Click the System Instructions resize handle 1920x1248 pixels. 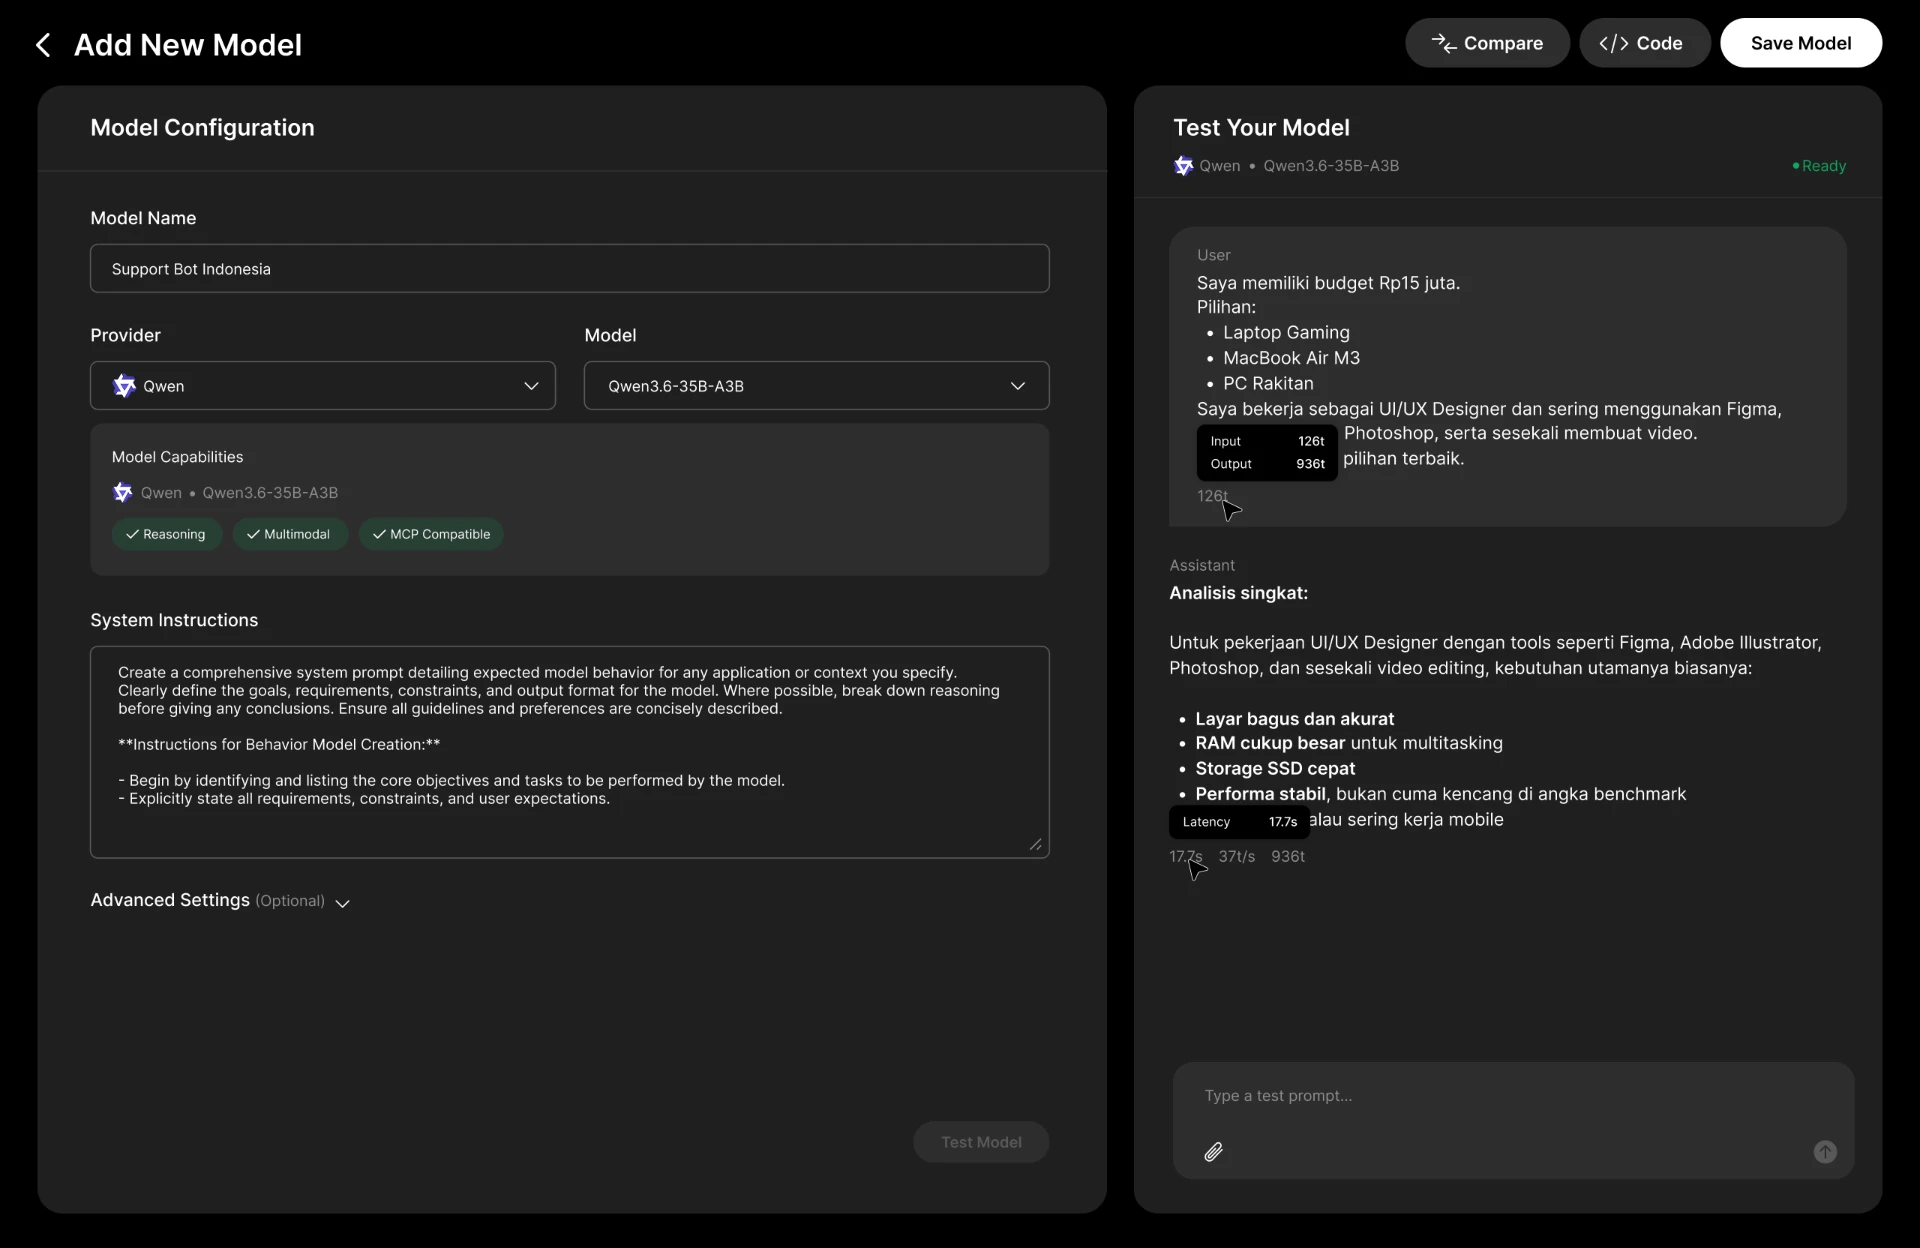pos(1035,845)
